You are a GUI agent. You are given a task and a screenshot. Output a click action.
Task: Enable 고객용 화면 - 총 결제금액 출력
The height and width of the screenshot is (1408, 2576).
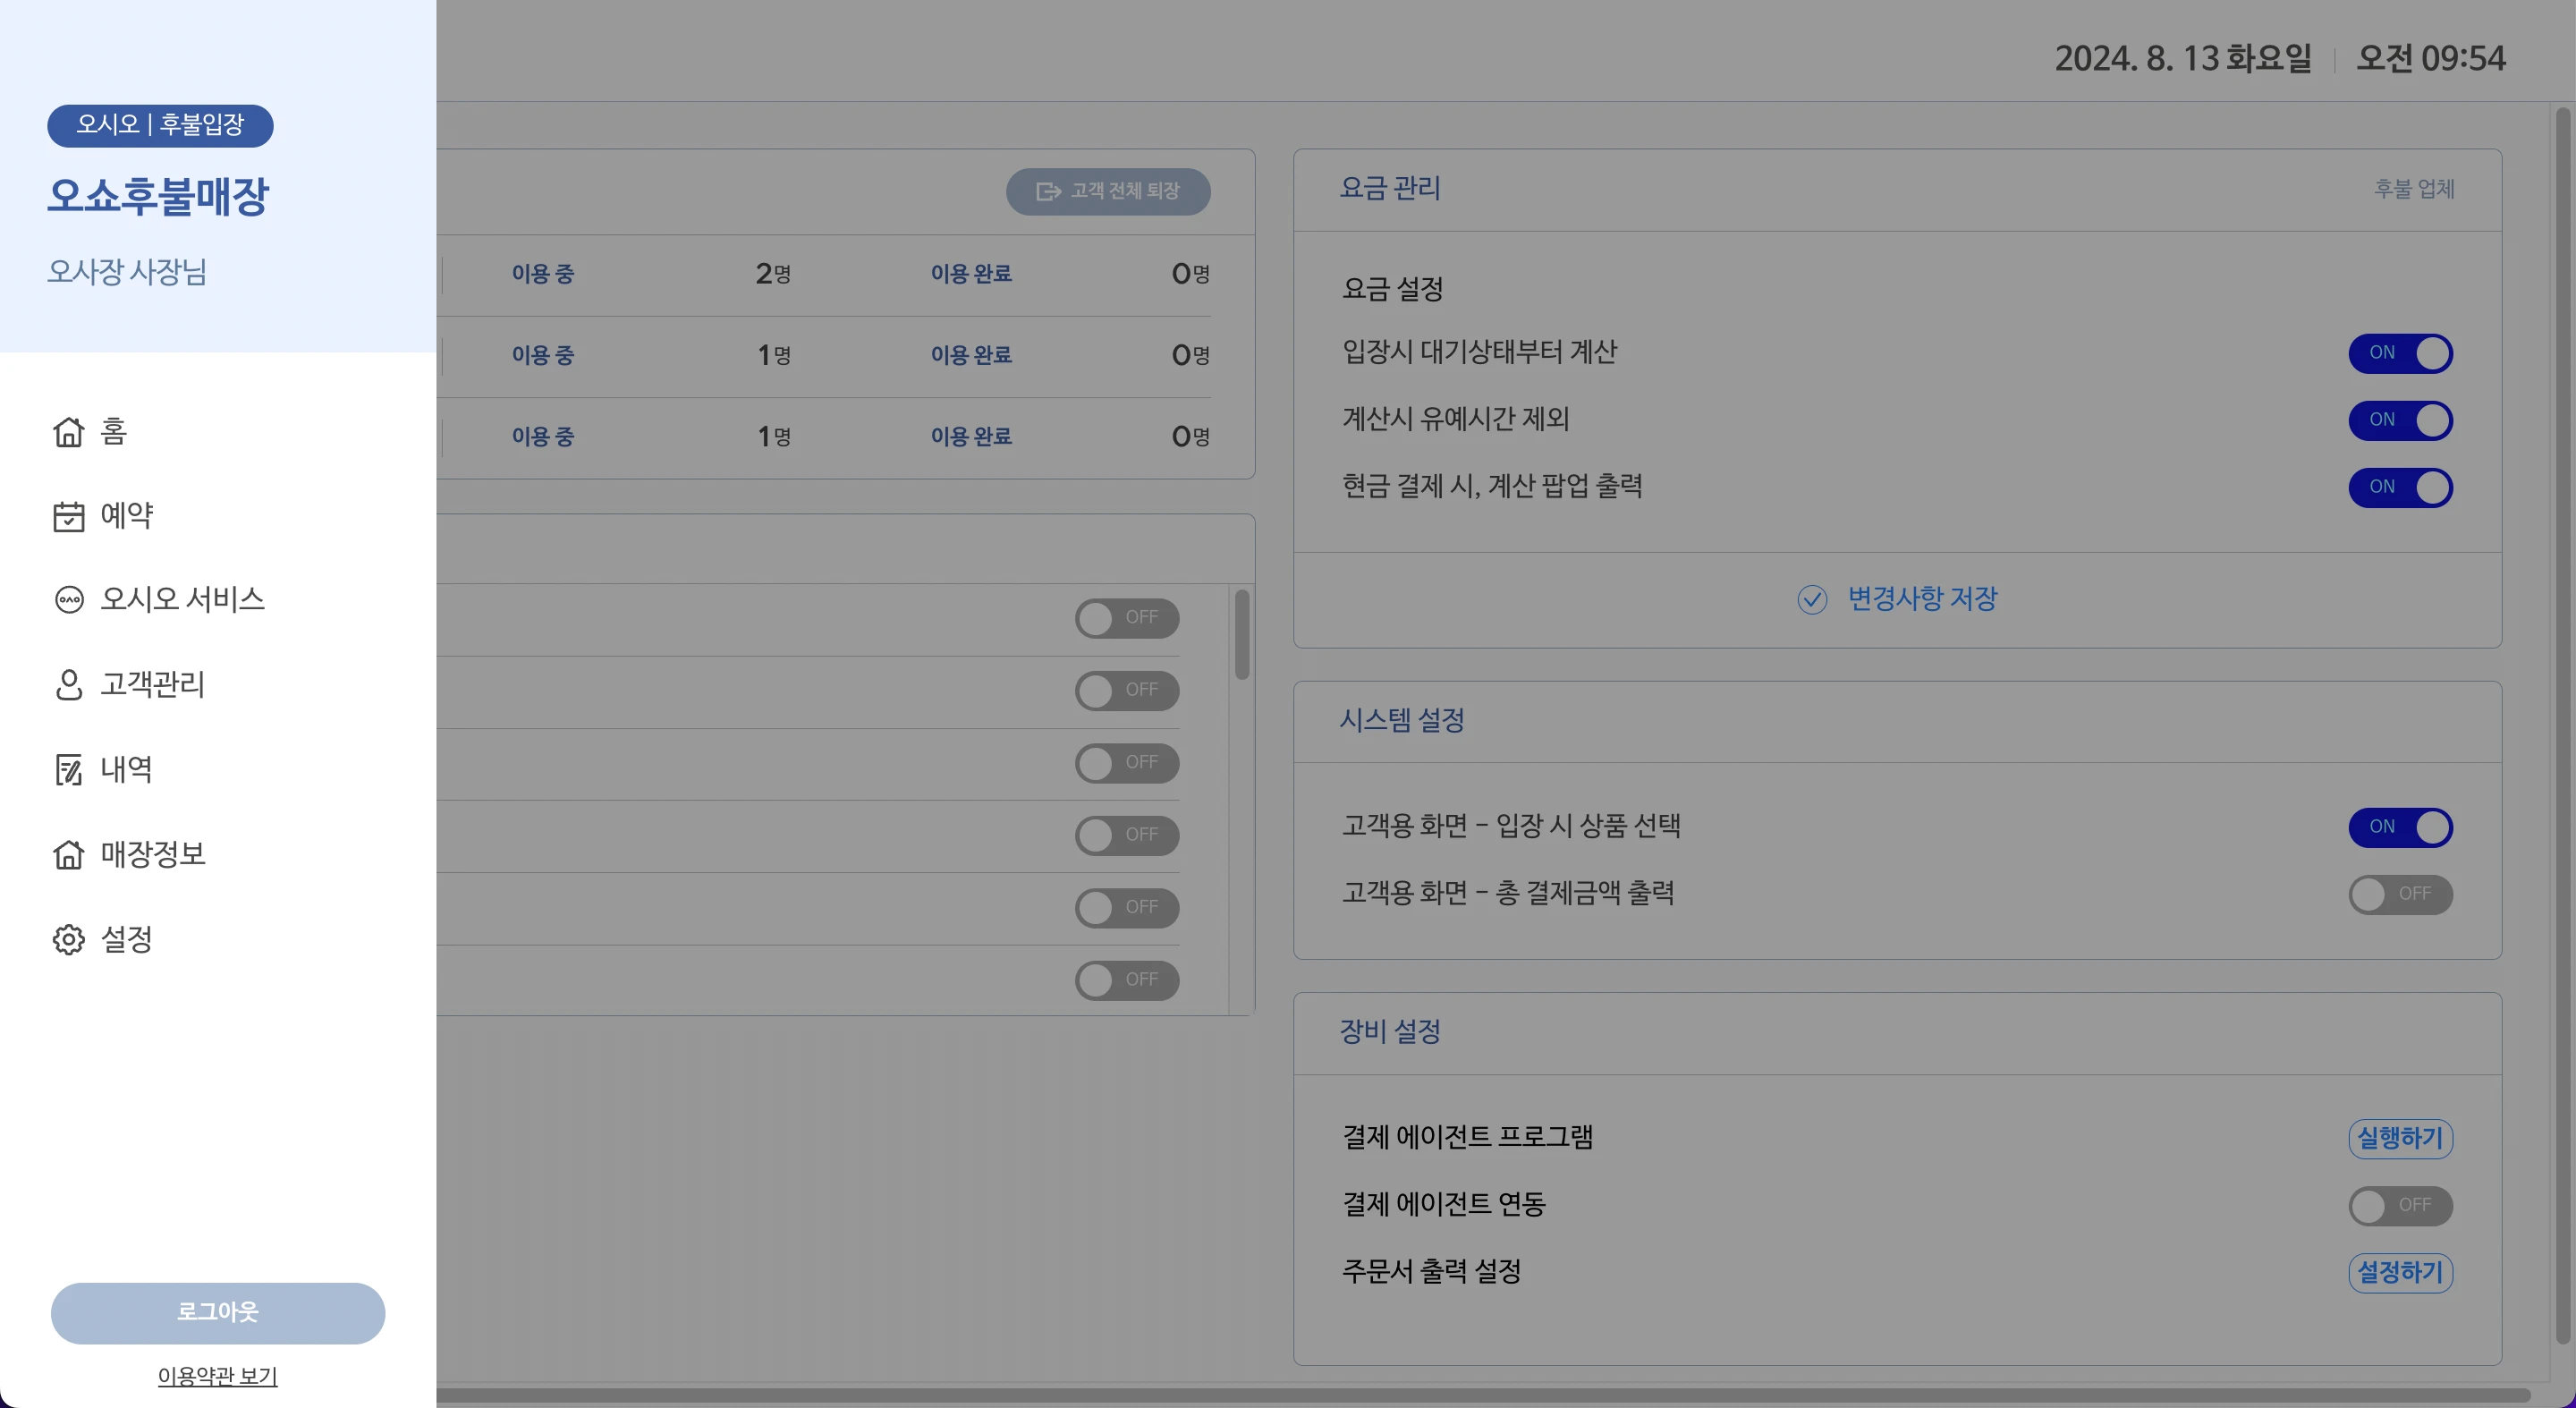(x=2400, y=894)
